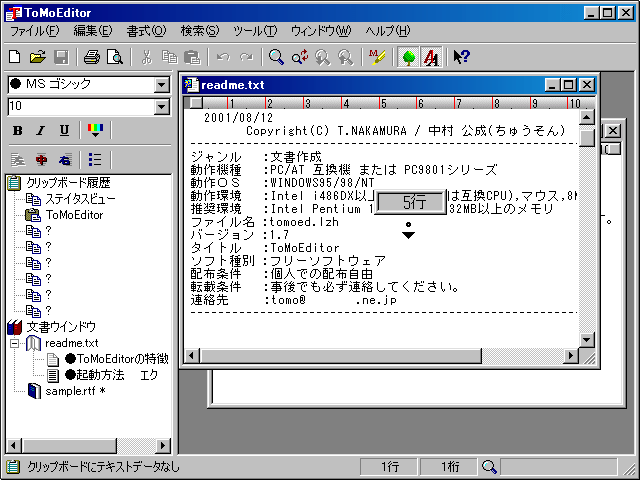Open the 編集(E) menu
This screenshot has width=640, height=480.
tap(93, 31)
